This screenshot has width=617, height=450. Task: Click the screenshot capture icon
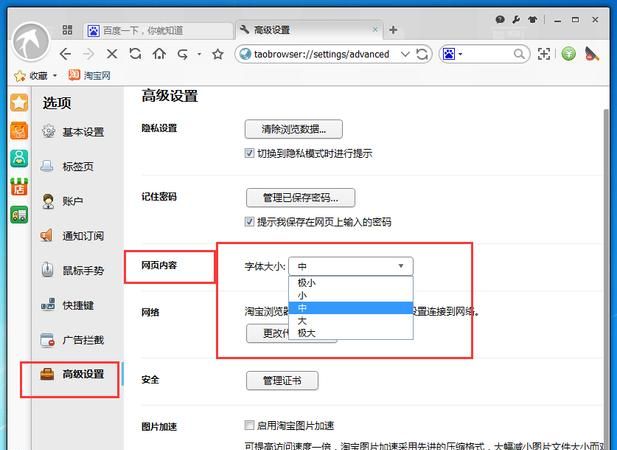[544, 54]
